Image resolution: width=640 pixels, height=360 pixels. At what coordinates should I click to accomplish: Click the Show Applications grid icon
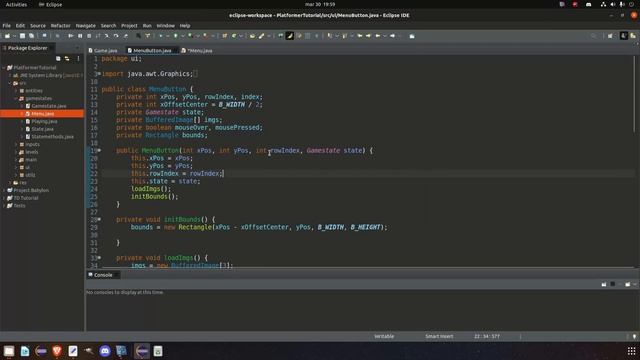click(x=631, y=351)
